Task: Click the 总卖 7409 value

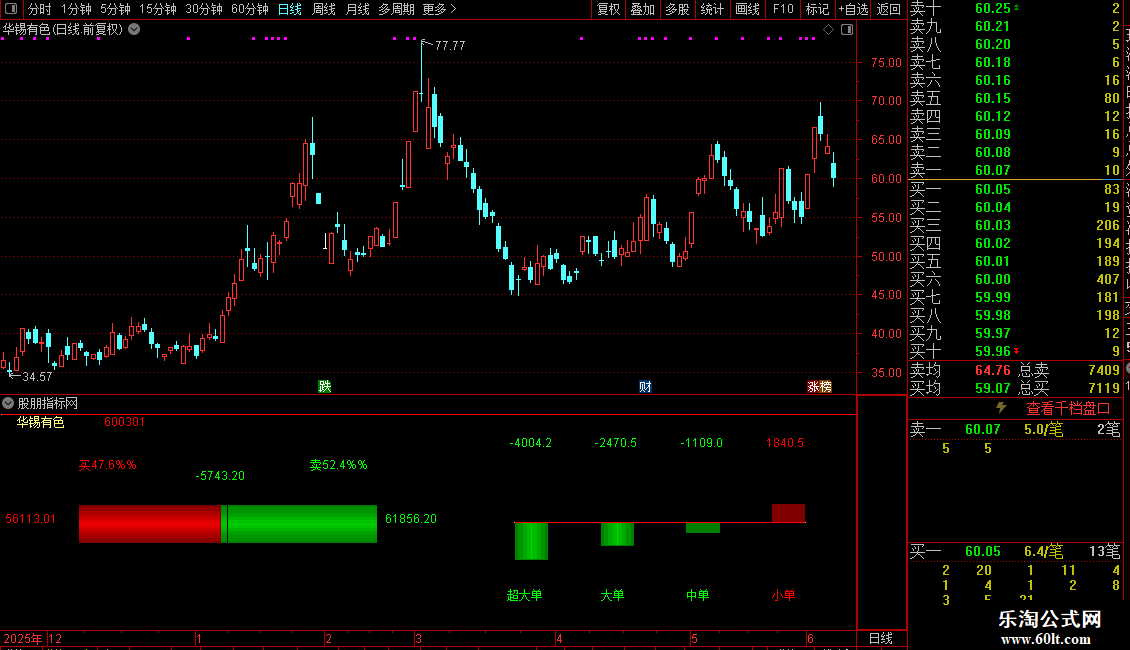Action: (x=1103, y=370)
